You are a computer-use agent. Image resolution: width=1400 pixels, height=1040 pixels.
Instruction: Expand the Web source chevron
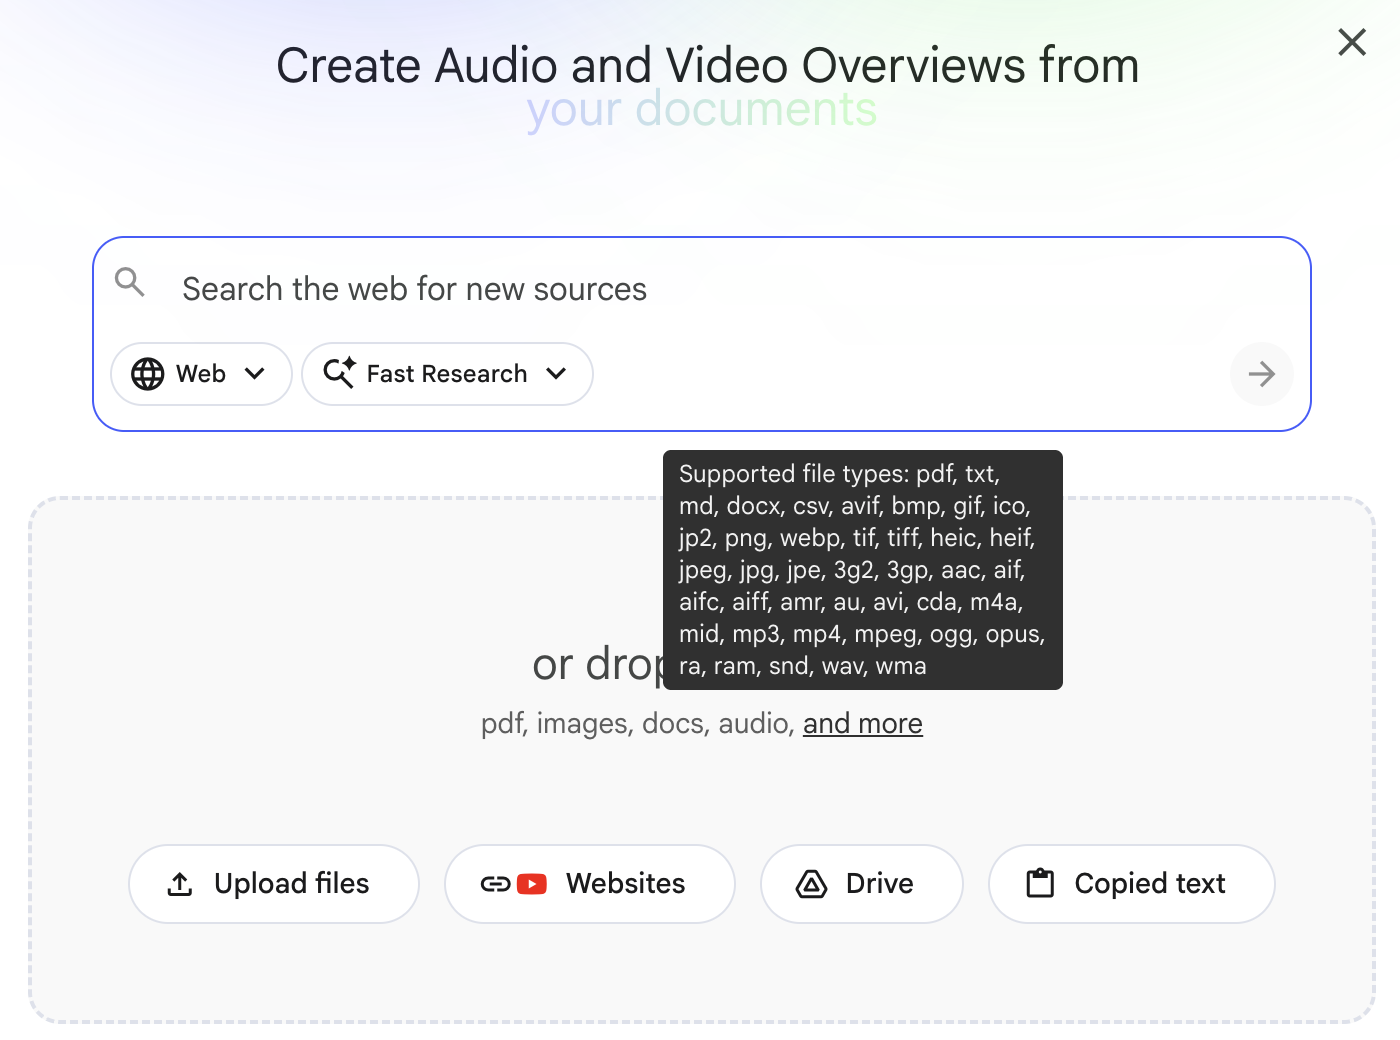pos(255,374)
